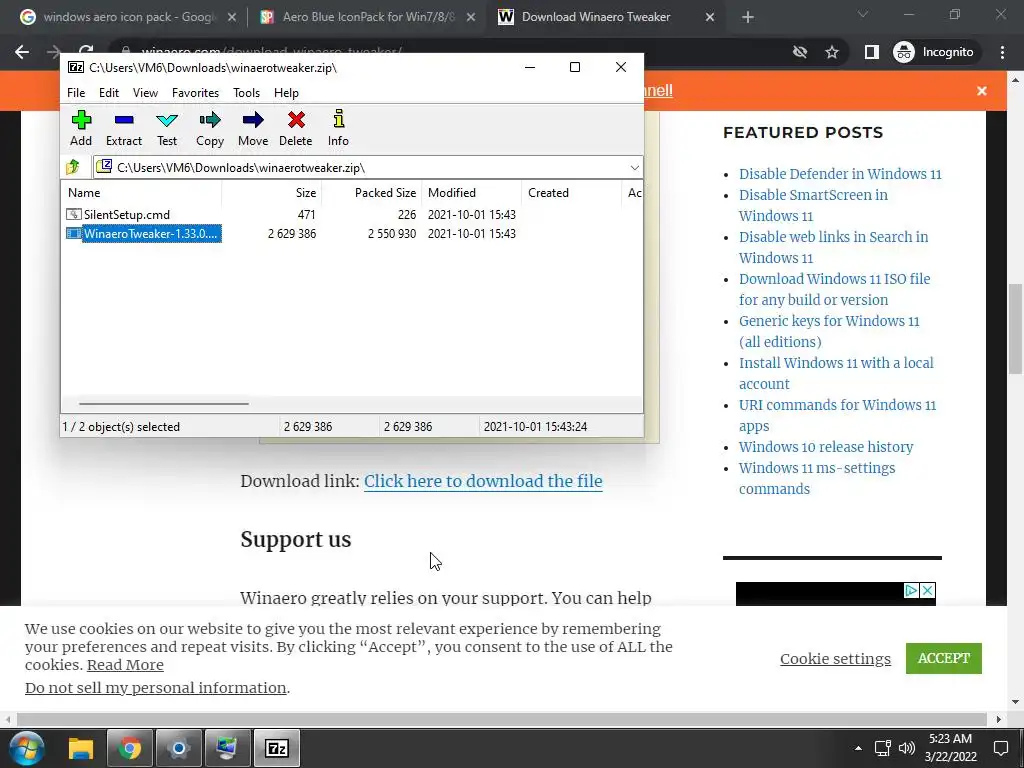The width and height of the screenshot is (1024, 768).
Task: Click Do not sell my personal information
Action: pyautogui.click(x=155, y=688)
